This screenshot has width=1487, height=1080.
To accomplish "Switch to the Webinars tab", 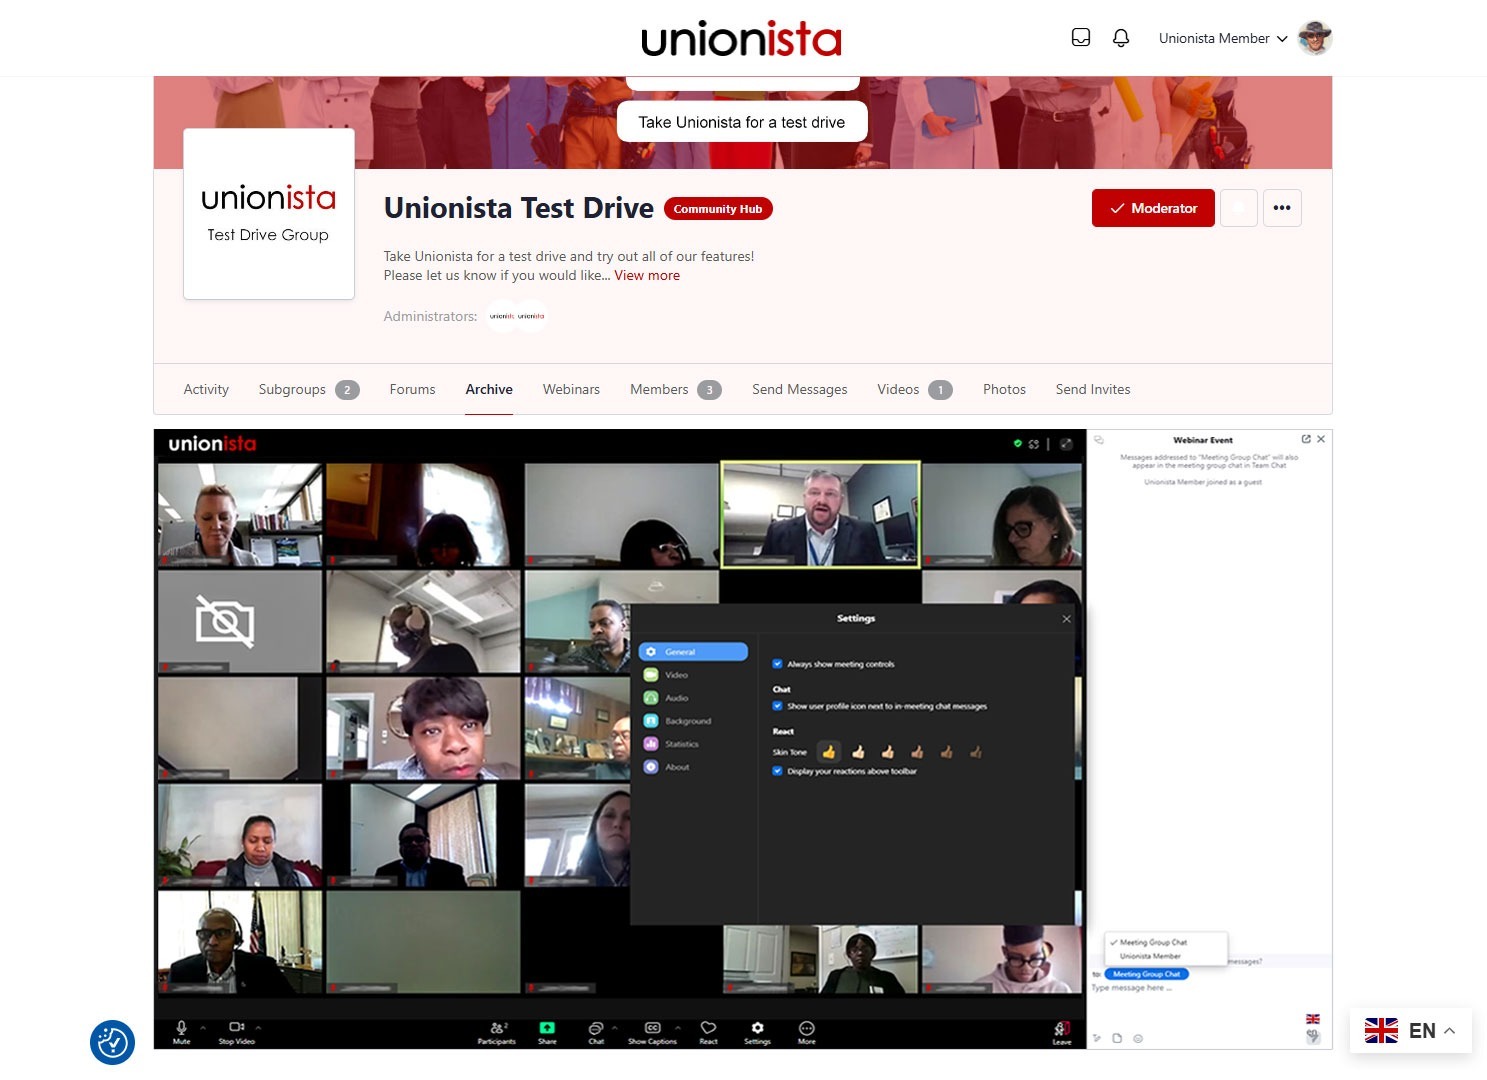I will [x=571, y=389].
